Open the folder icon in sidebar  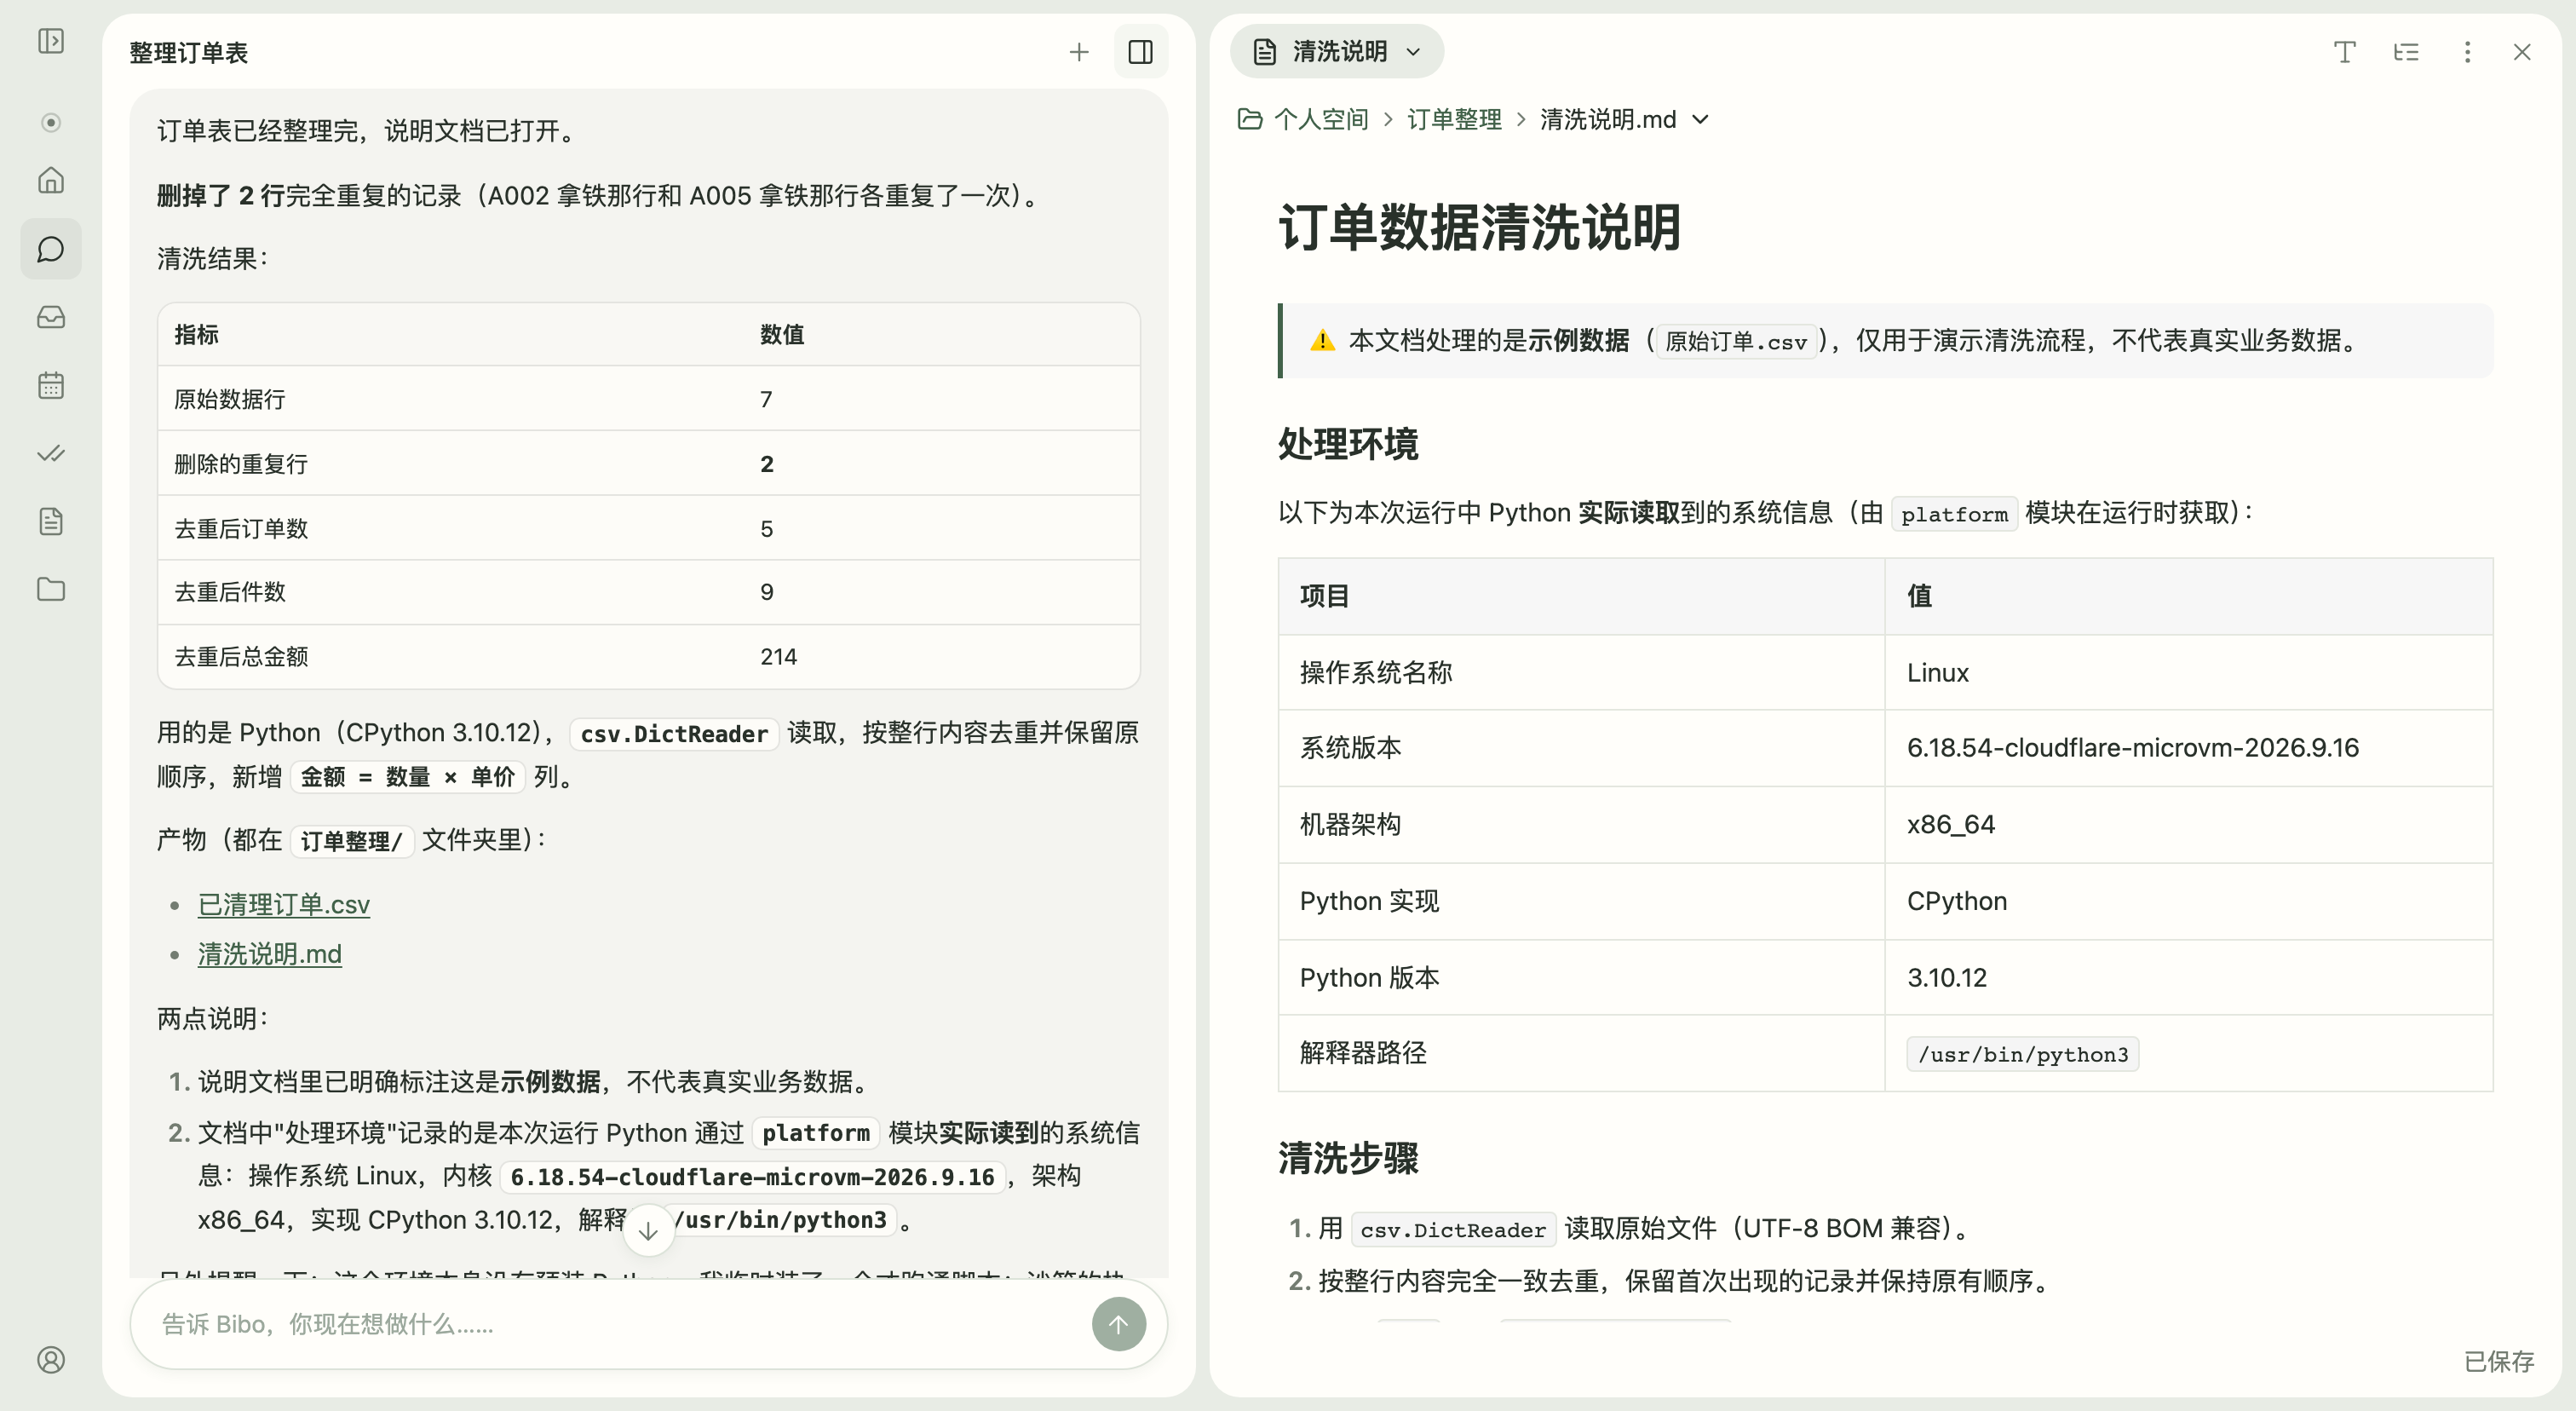(51, 589)
